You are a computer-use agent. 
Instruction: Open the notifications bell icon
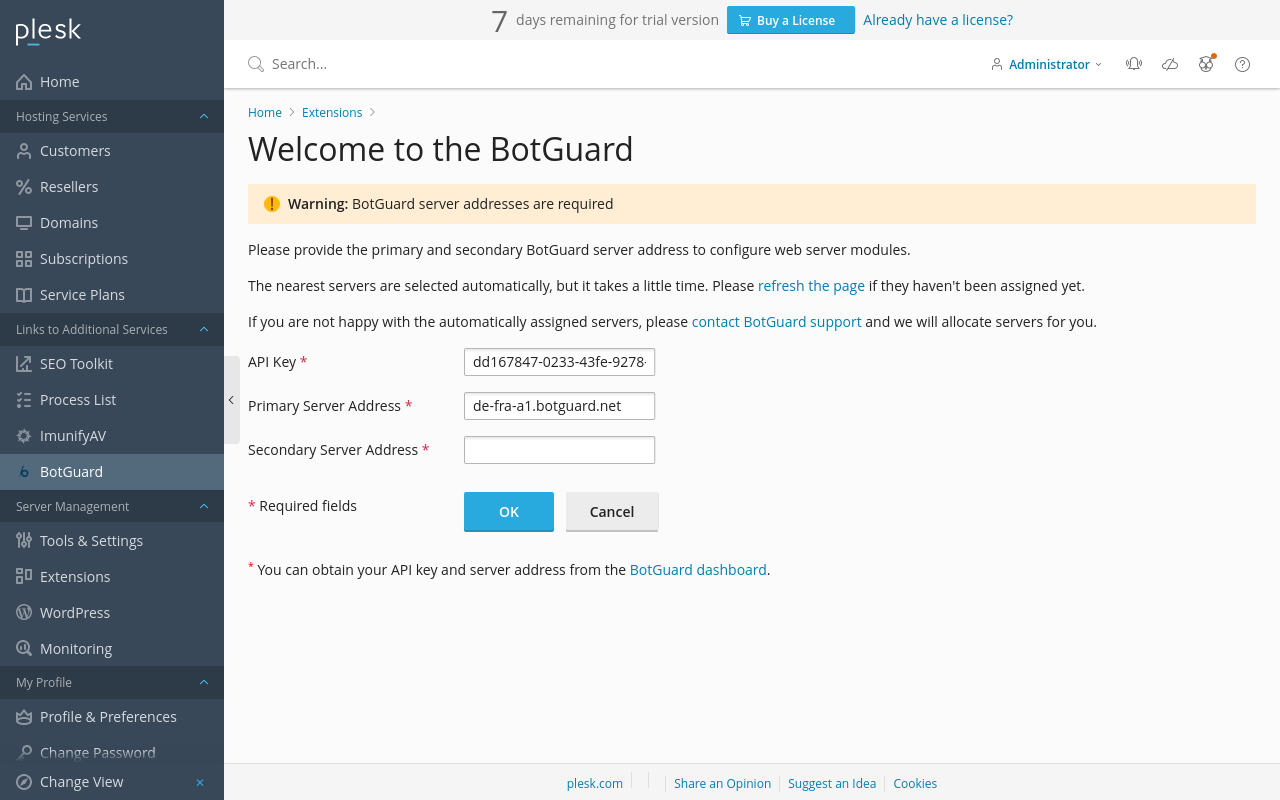coord(1133,64)
